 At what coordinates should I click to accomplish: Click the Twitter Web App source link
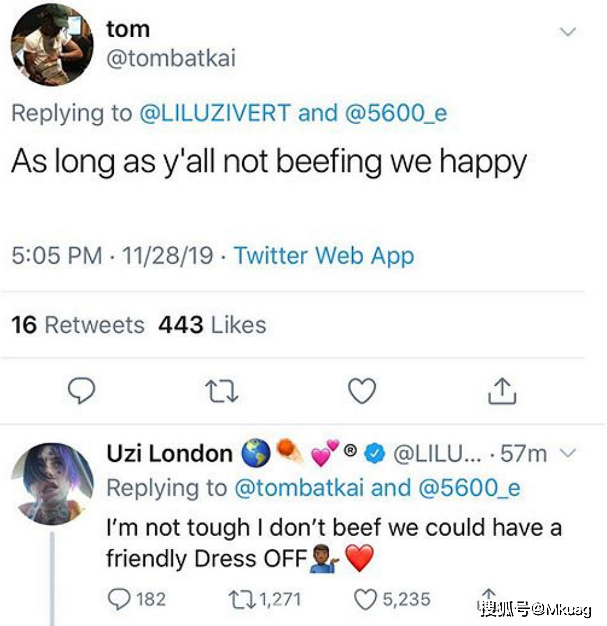pos(324,256)
